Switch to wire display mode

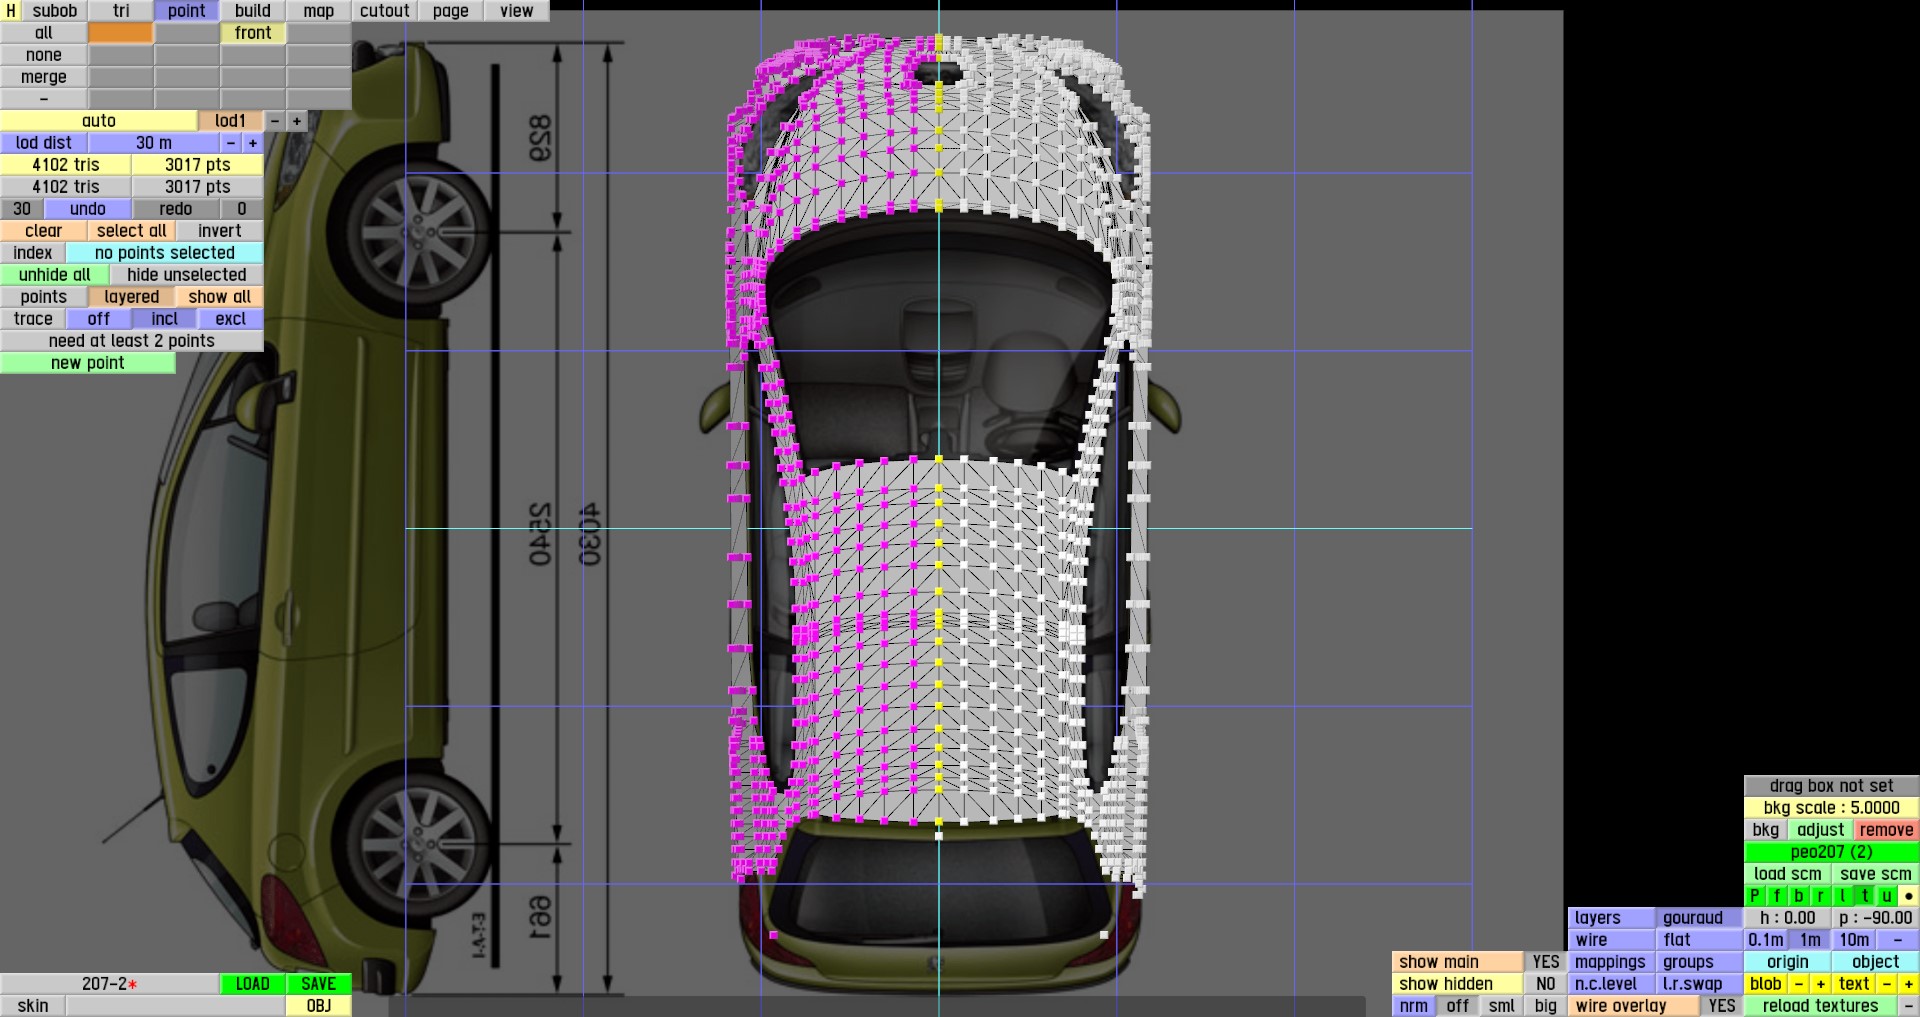[x=1612, y=940]
